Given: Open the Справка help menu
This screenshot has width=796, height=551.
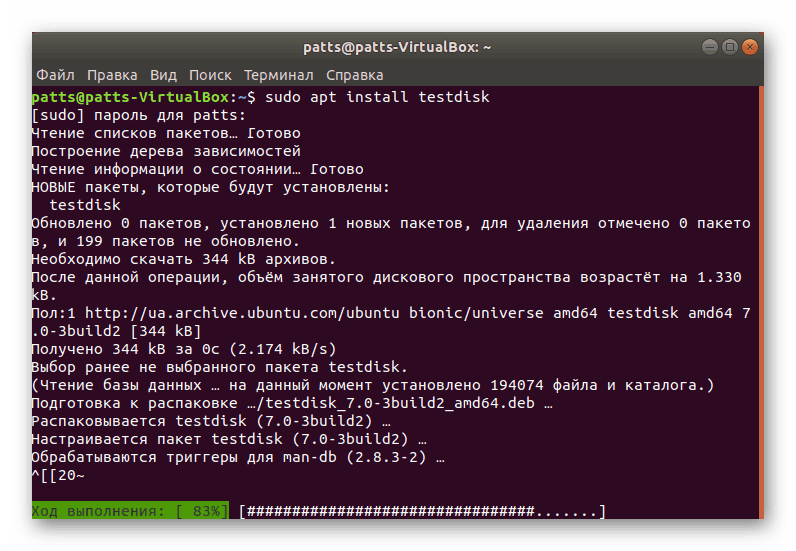Looking at the screenshot, I should 354,75.
